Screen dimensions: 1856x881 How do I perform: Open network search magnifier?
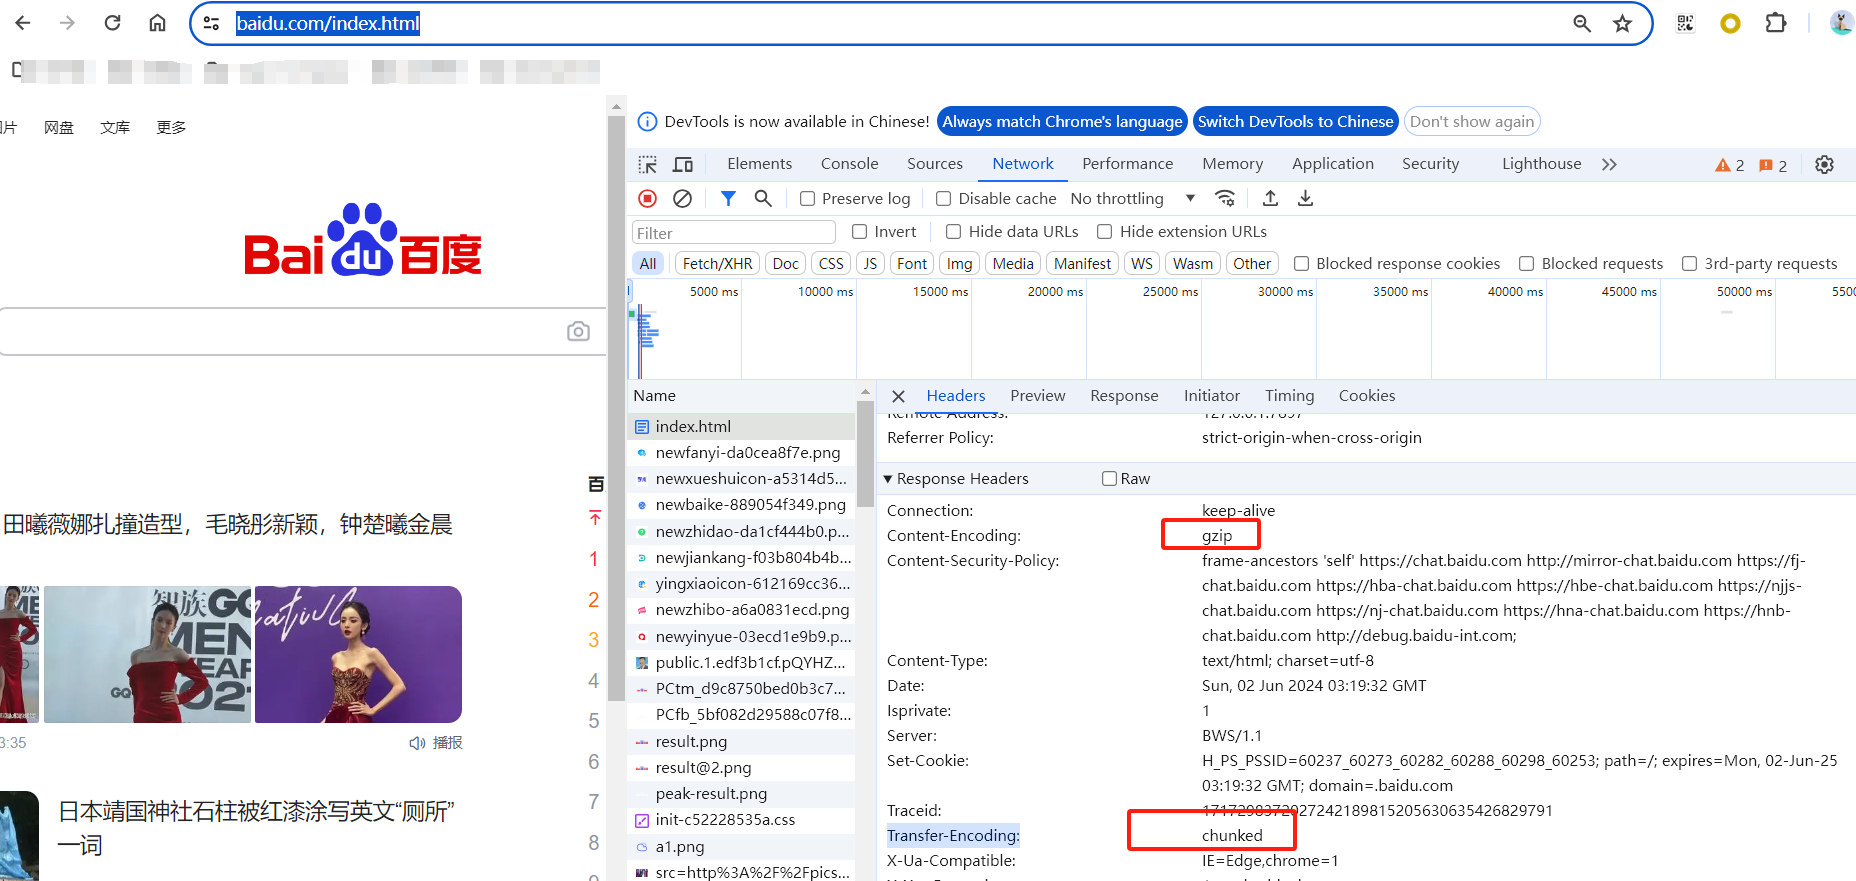coord(763,199)
